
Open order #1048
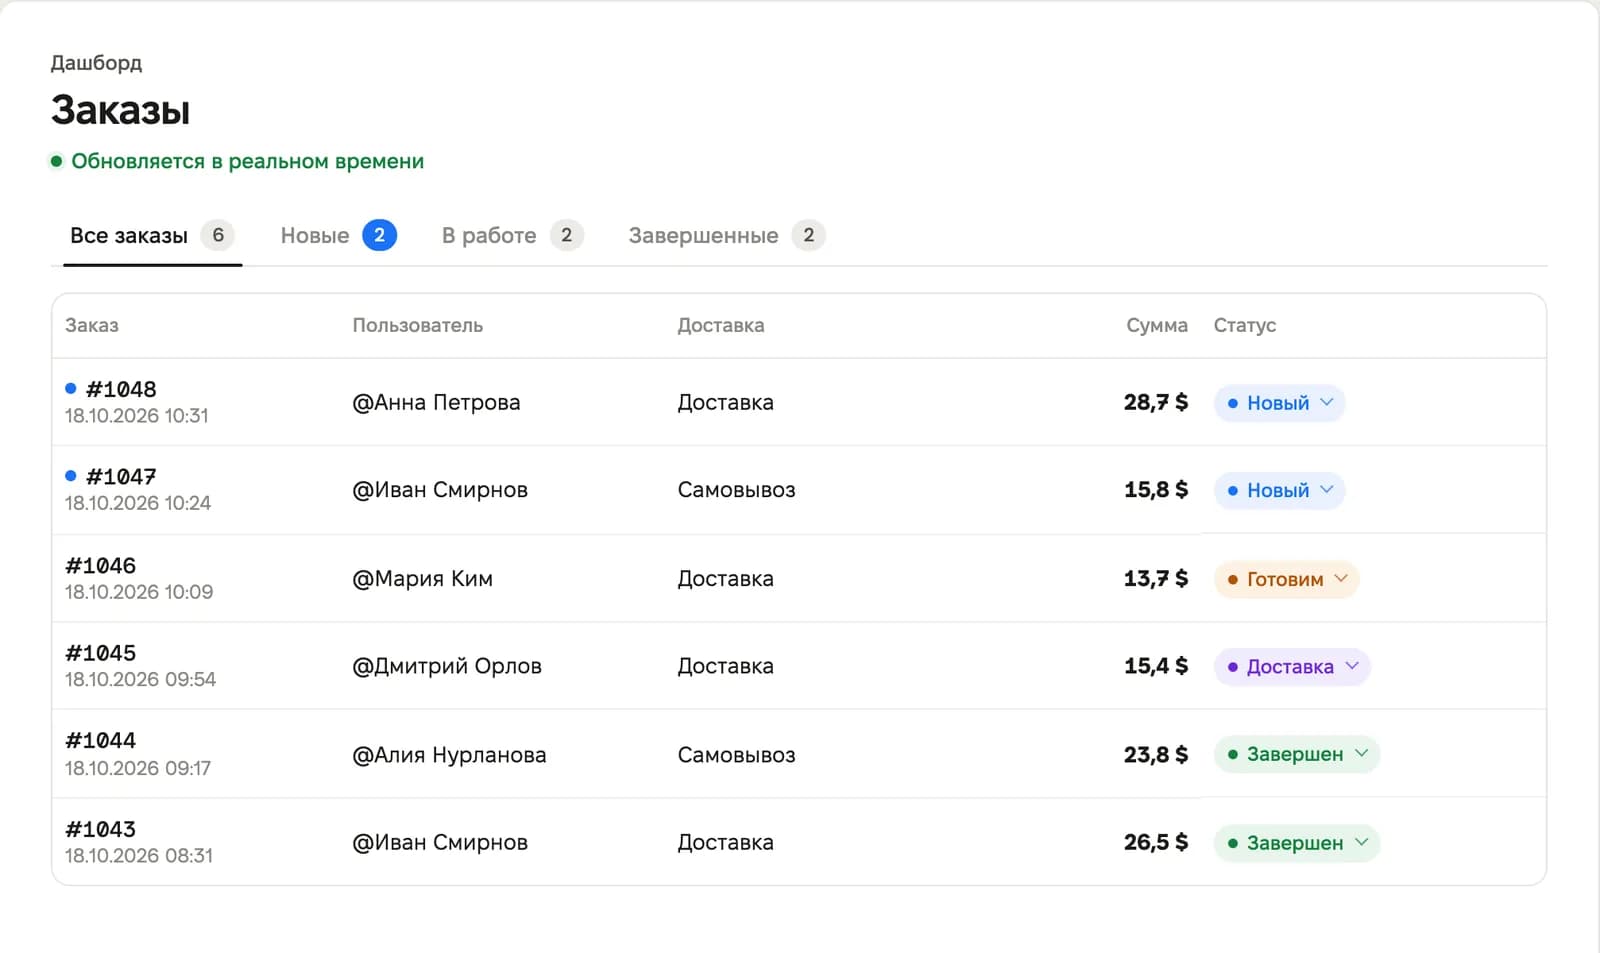(121, 389)
